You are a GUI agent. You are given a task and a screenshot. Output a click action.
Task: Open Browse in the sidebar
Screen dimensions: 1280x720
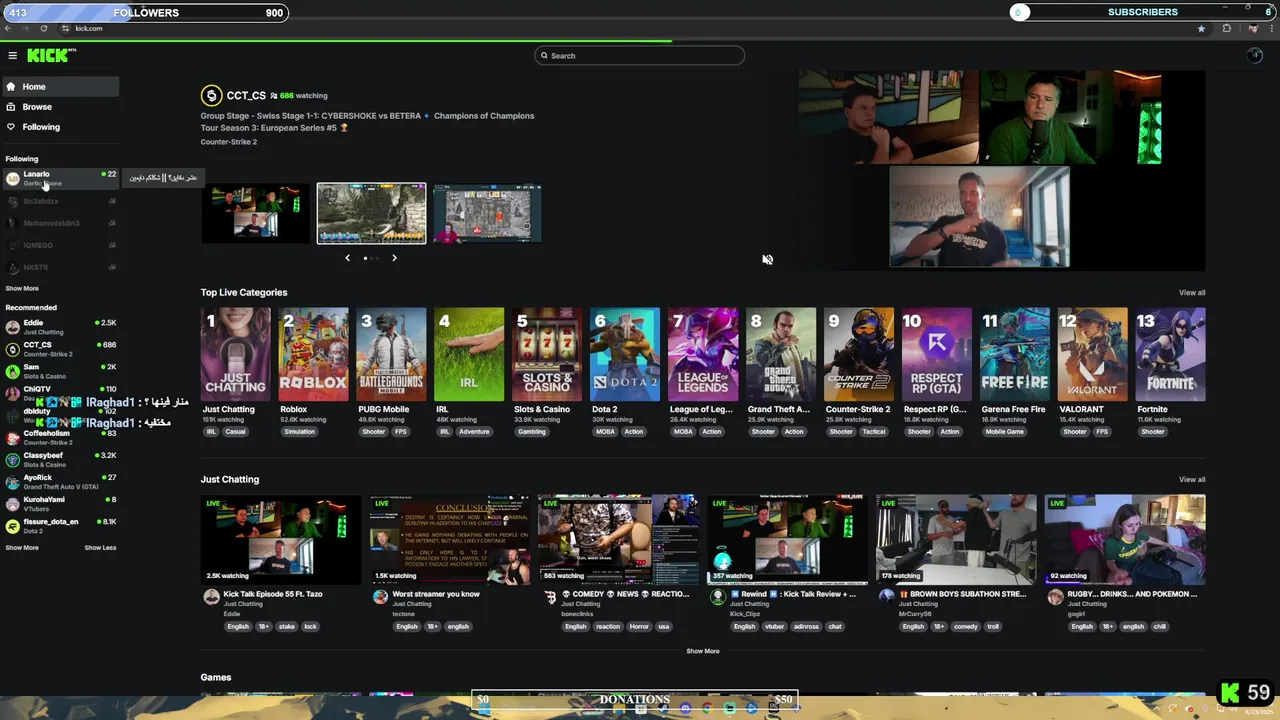(60, 107)
